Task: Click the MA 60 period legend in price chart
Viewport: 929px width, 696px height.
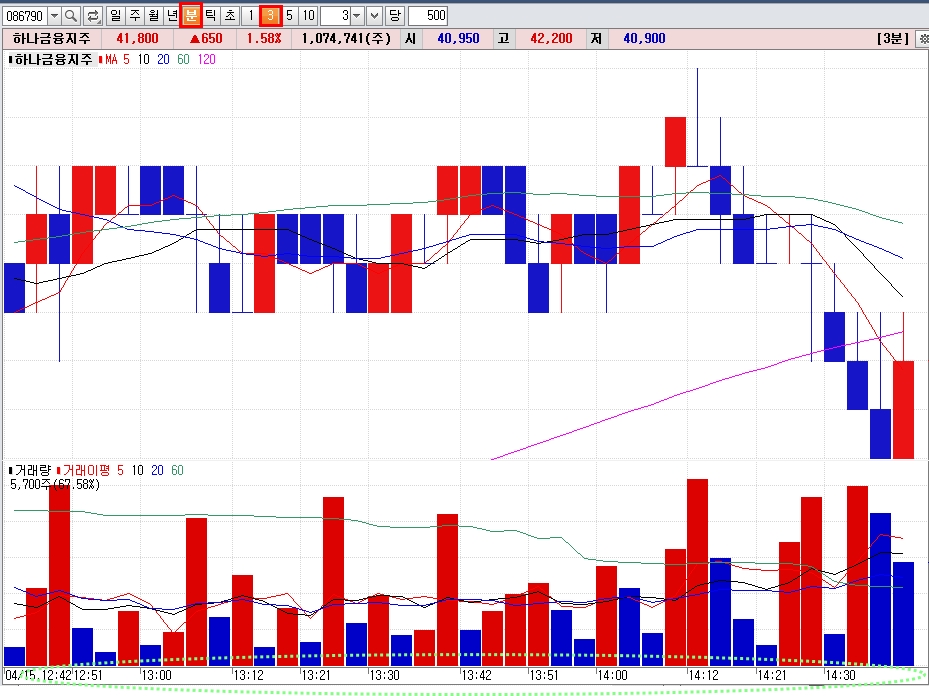Action: [184, 59]
